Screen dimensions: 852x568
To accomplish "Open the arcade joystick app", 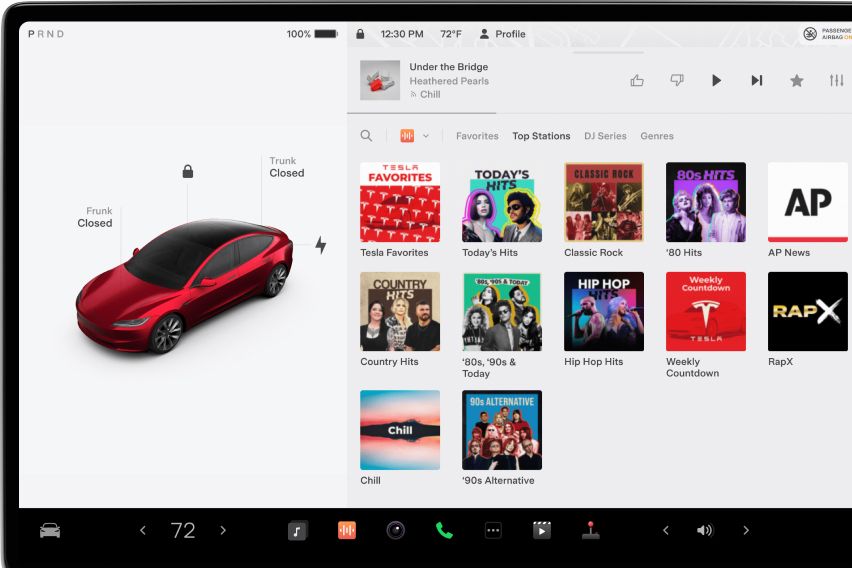I will click(591, 531).
